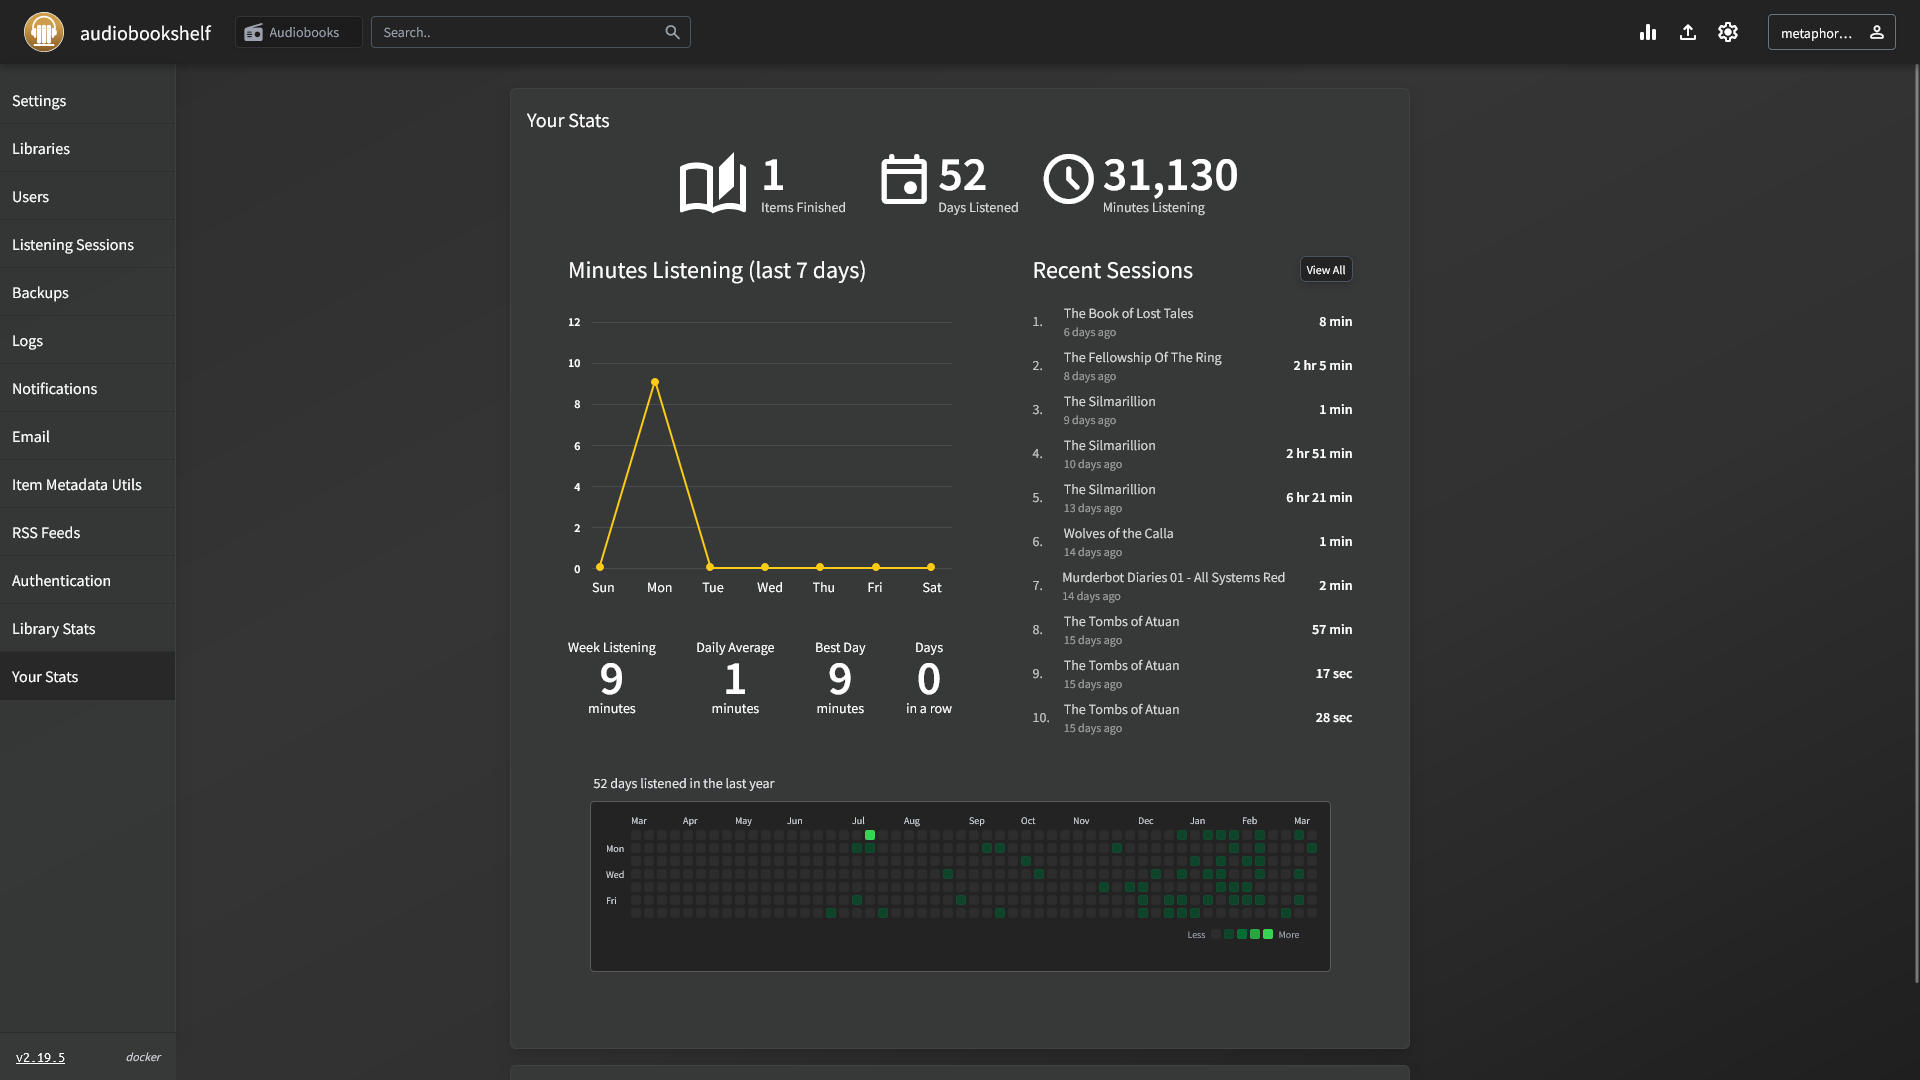
Task: Click the bright green July heatmap cell
Action: tap(870, 835)
